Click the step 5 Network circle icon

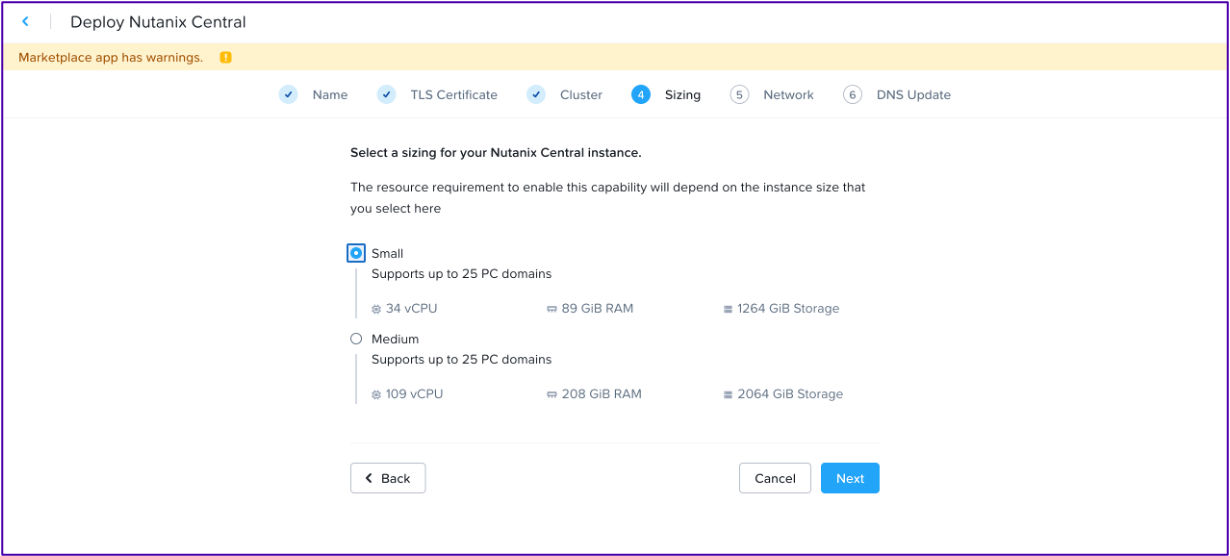tap(739, 95)
